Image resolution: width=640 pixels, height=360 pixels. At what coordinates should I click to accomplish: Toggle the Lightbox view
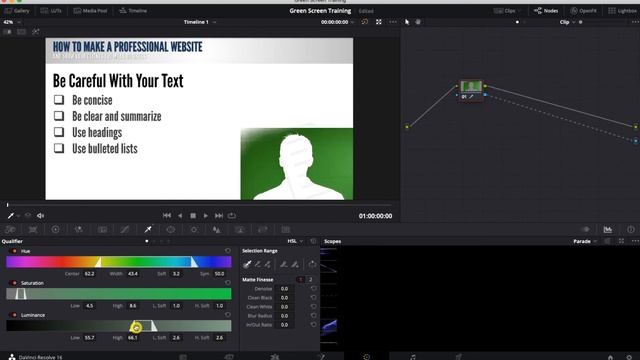[623, 11]
